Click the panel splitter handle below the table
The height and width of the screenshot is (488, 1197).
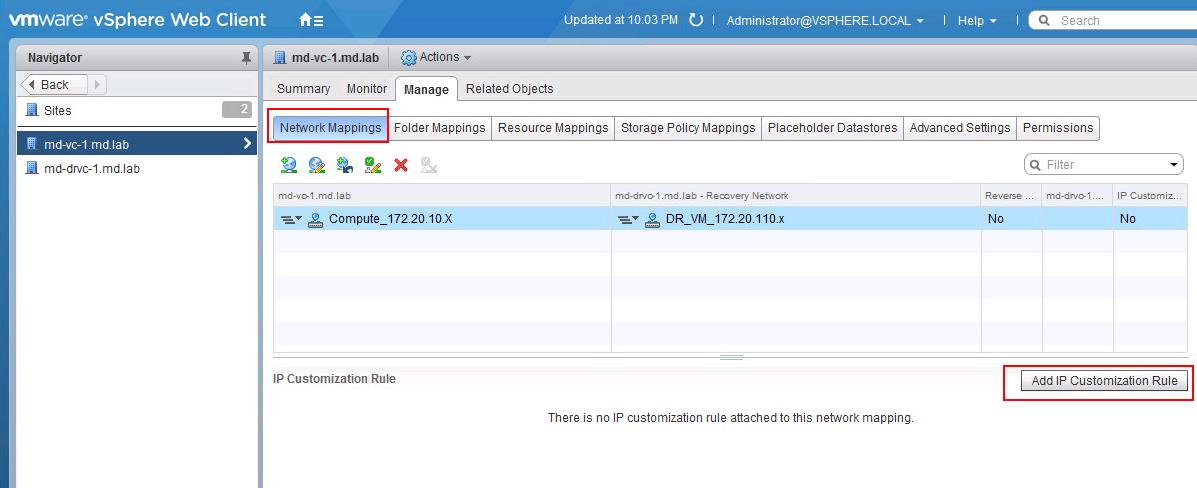point(731,357)
